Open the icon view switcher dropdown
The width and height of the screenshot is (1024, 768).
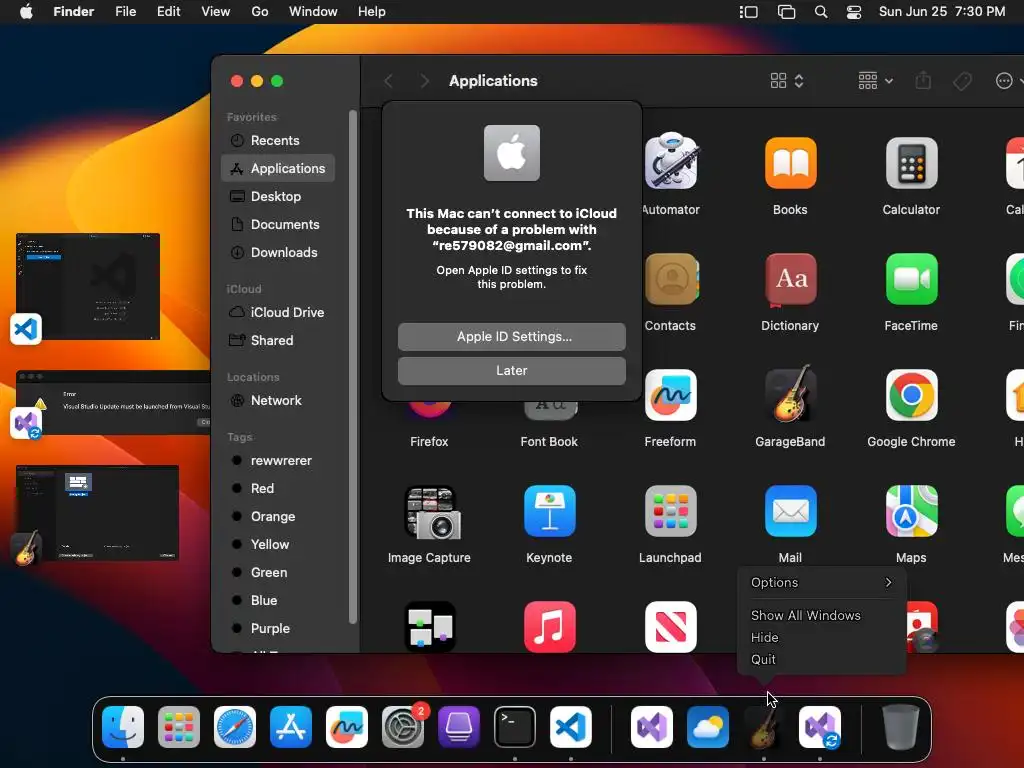[x=786, y=81]
